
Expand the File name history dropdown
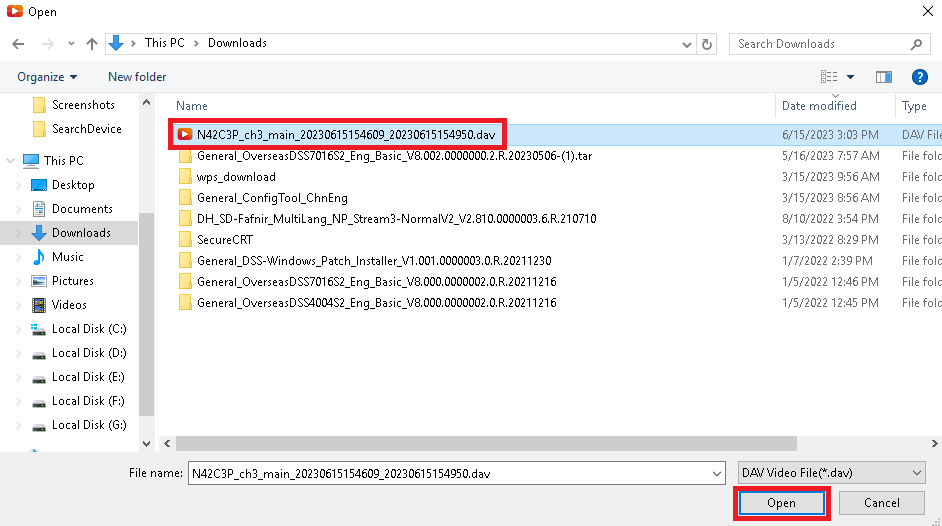(x=717, y=474)
